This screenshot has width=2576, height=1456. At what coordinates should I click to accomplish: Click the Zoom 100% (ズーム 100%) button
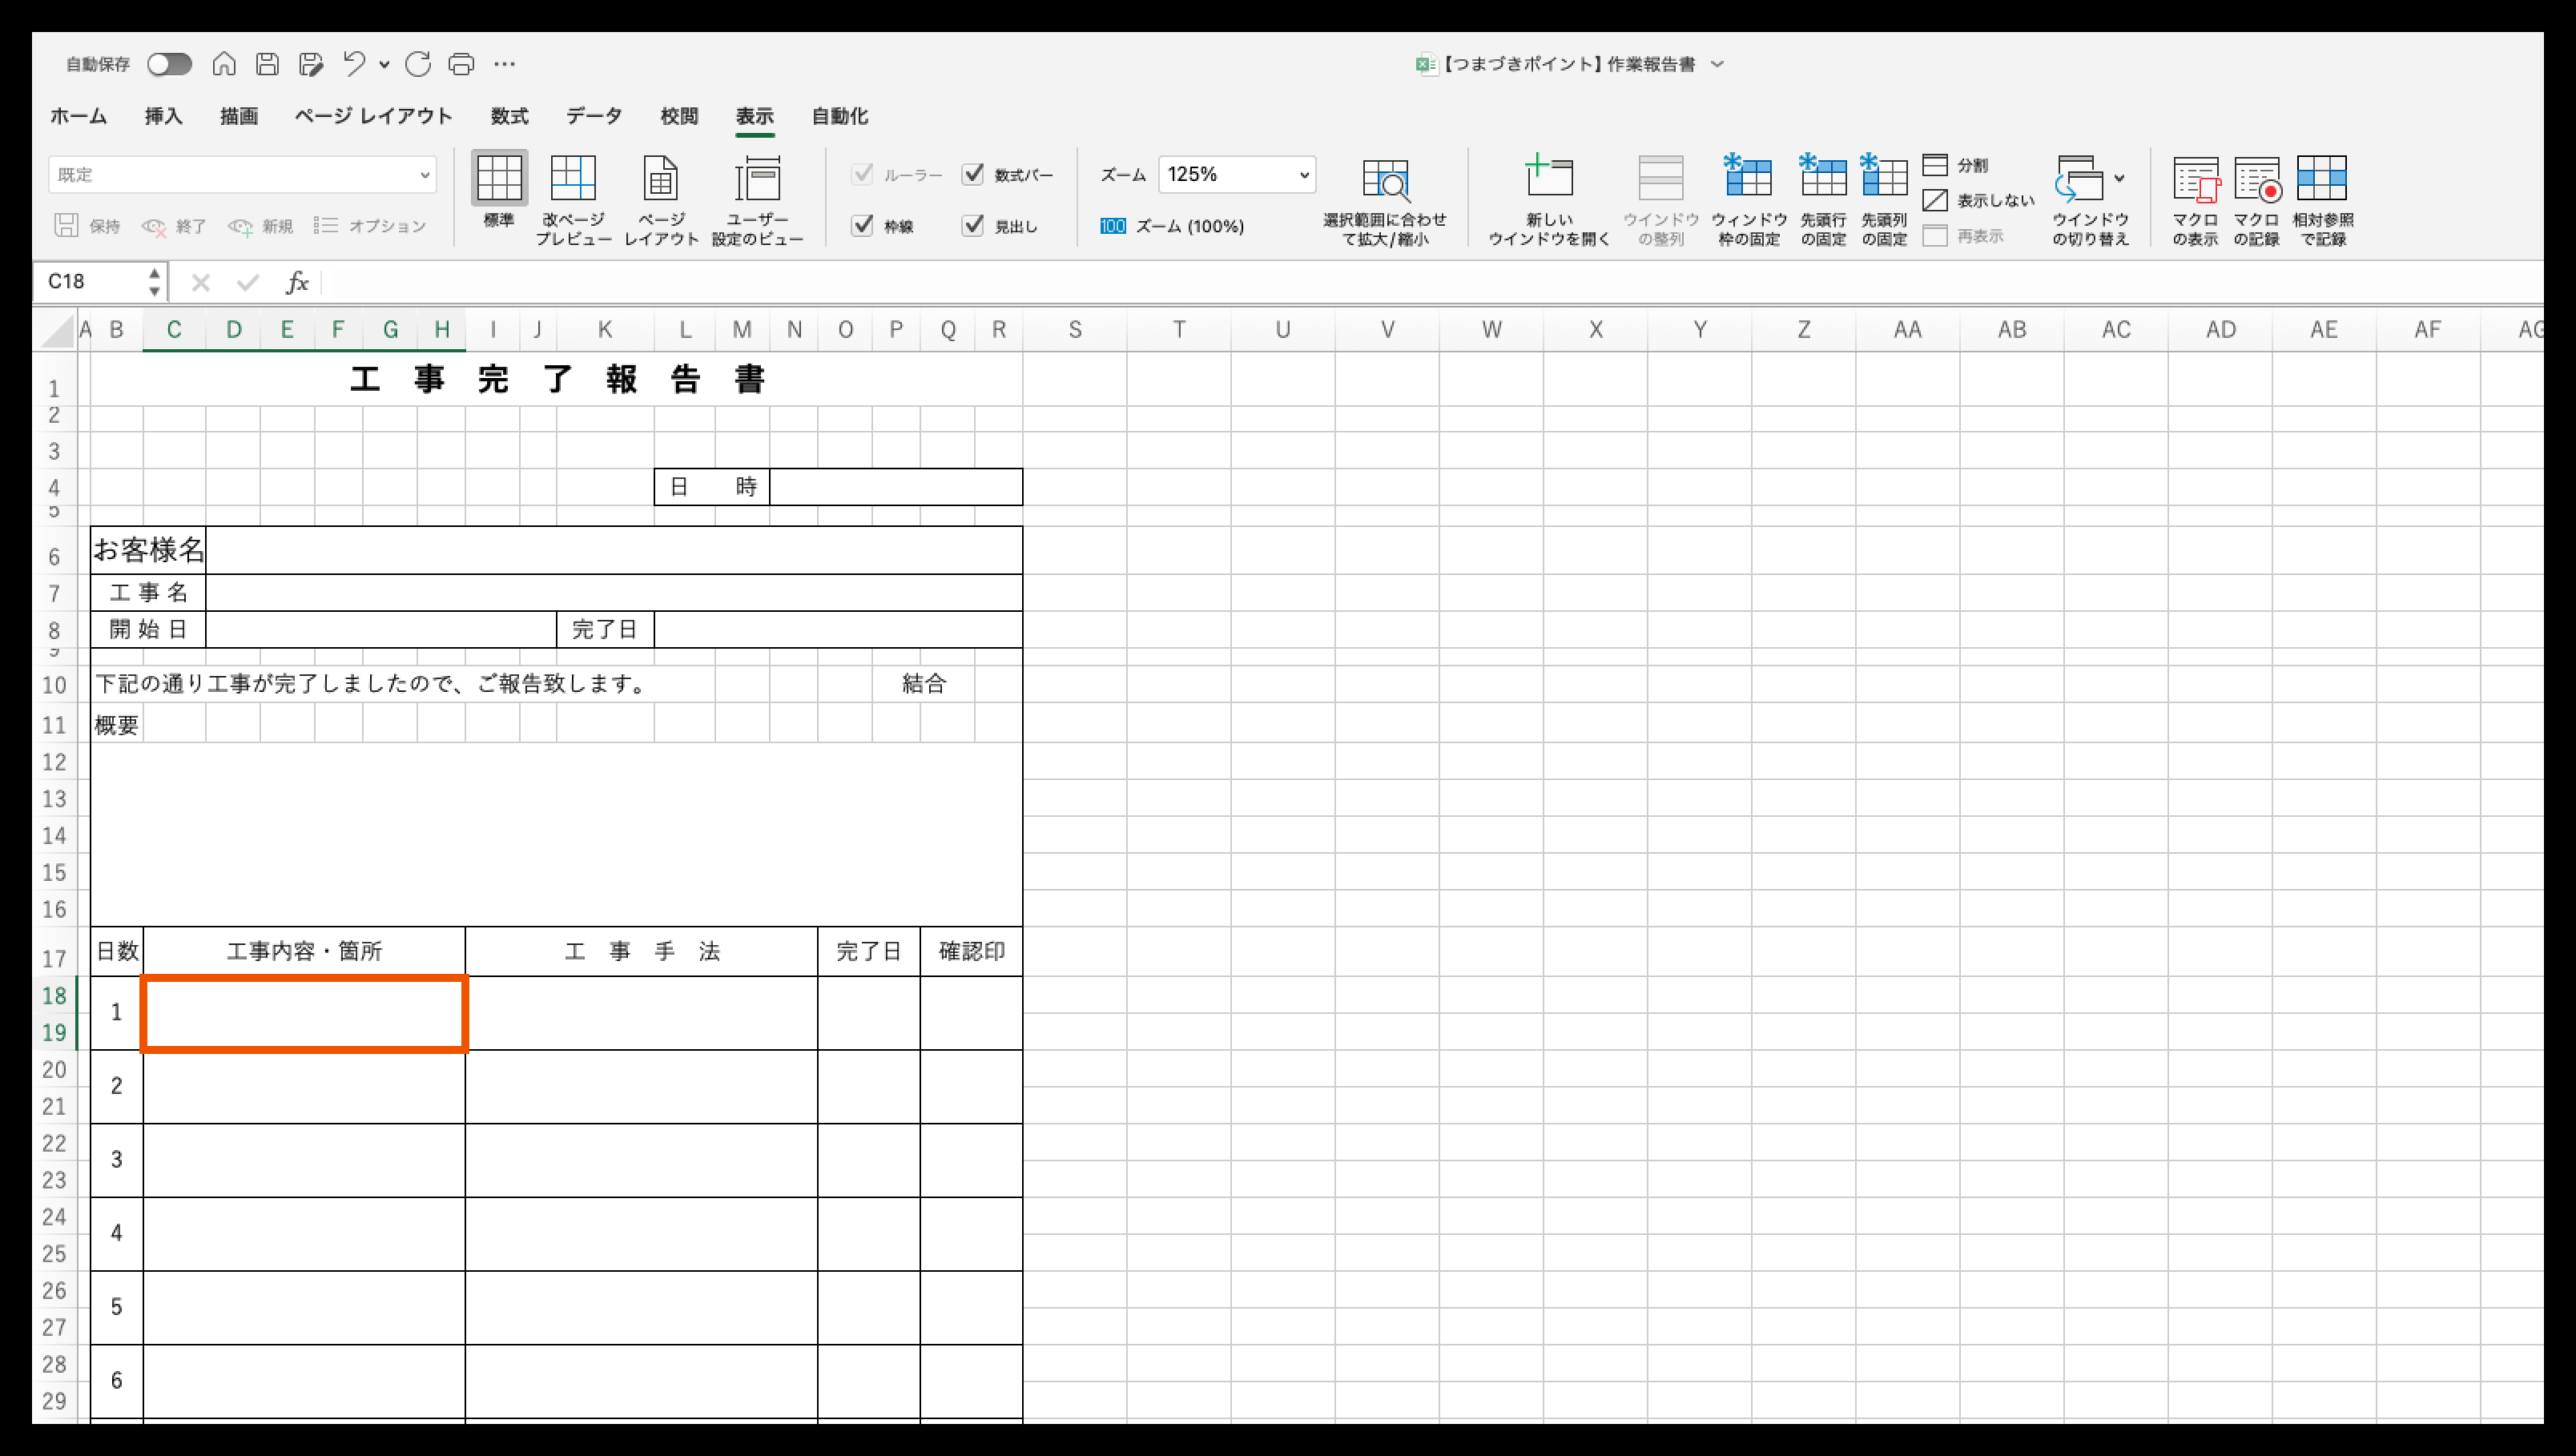click(1172, 226)
